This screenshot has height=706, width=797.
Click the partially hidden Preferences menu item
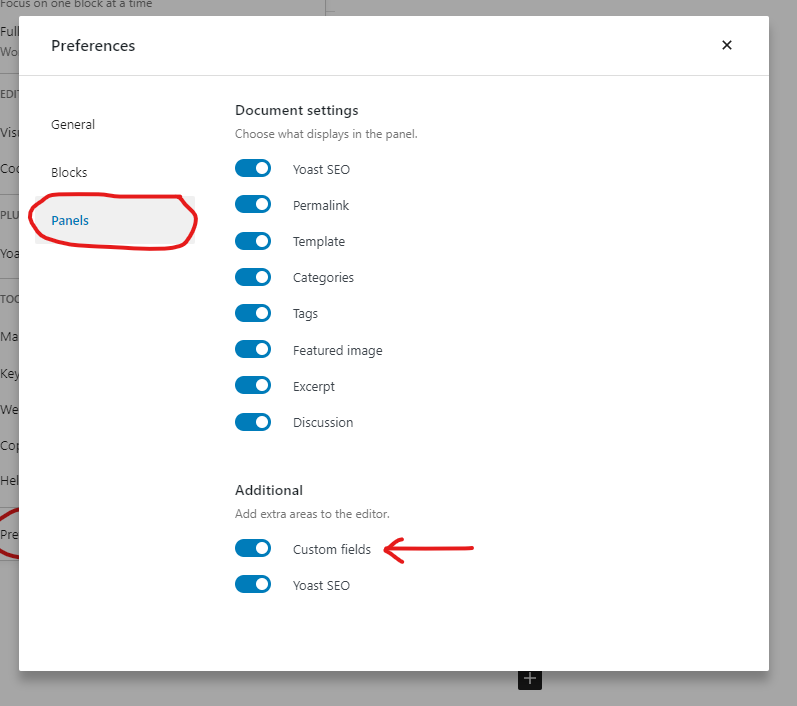[9, 534]
